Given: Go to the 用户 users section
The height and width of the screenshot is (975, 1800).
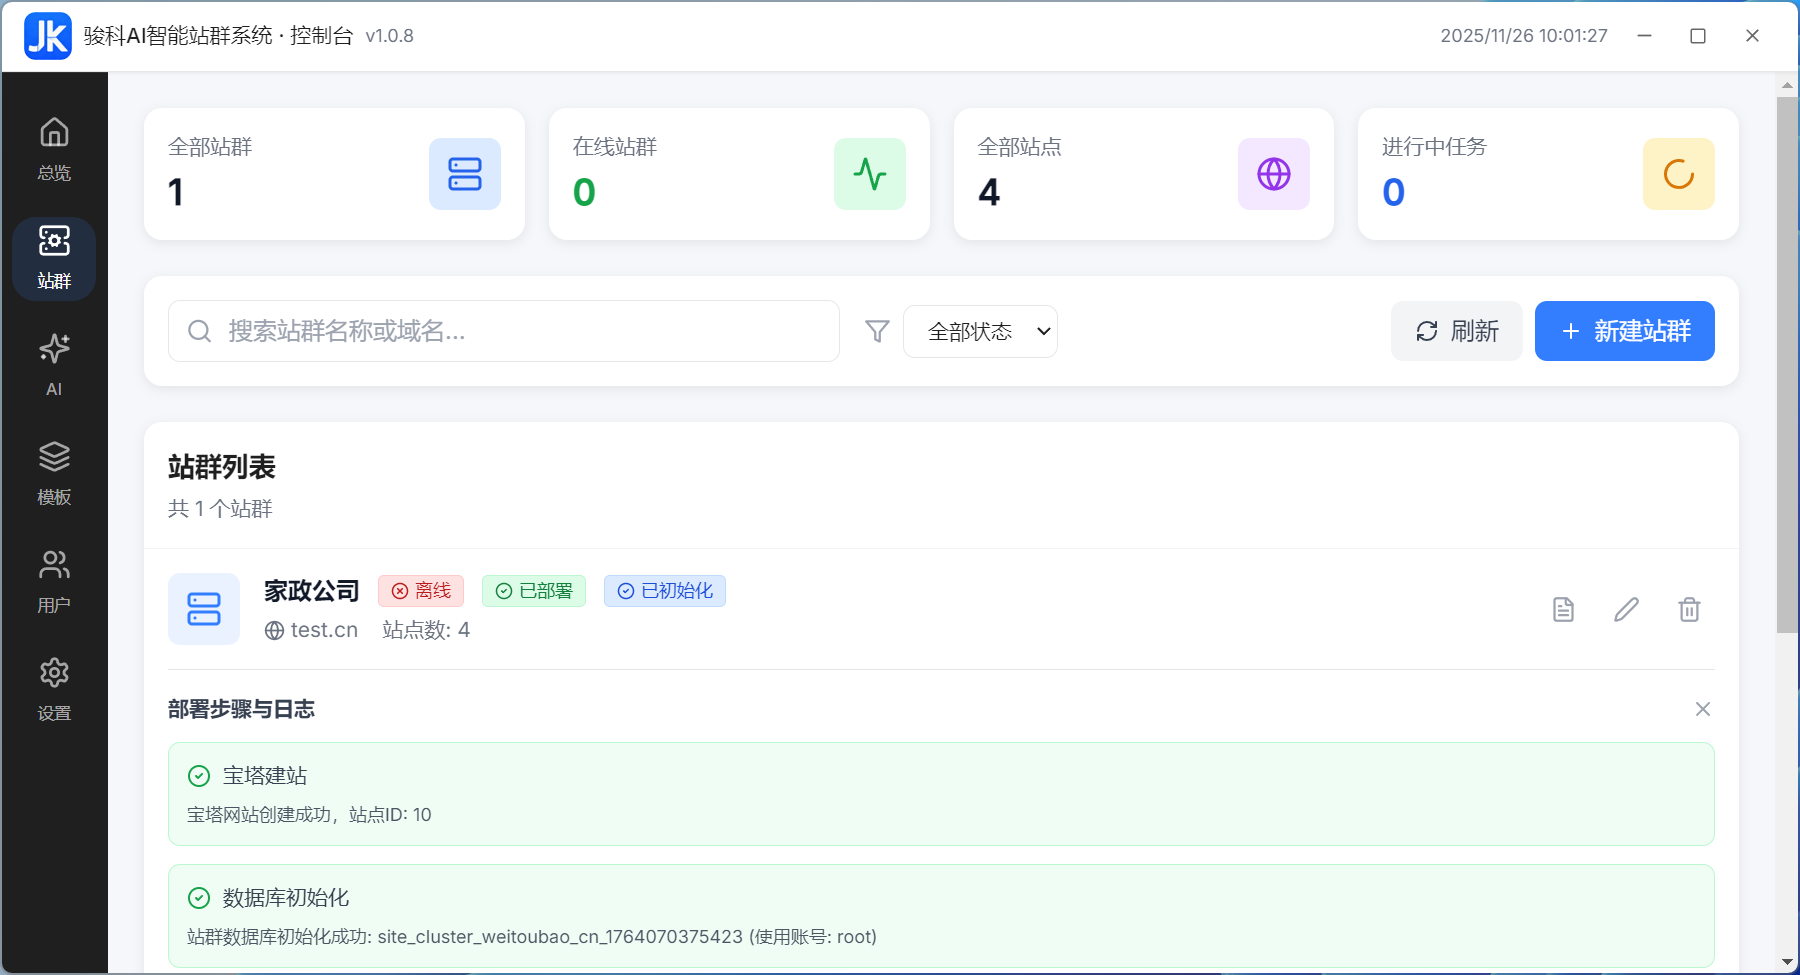Looking at the screenshot, I should pos(54,582).
